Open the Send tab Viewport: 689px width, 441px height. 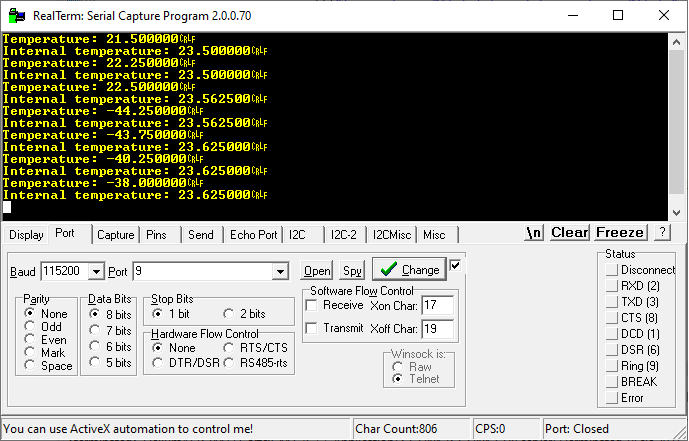(201, 235)
